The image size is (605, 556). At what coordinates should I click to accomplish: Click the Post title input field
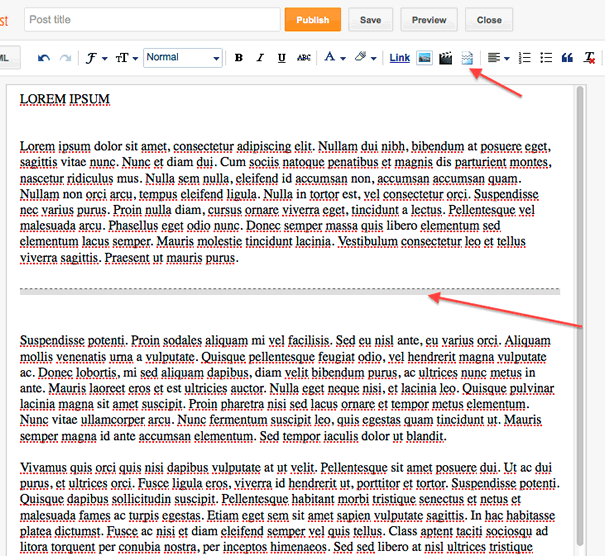click(152, 19)
